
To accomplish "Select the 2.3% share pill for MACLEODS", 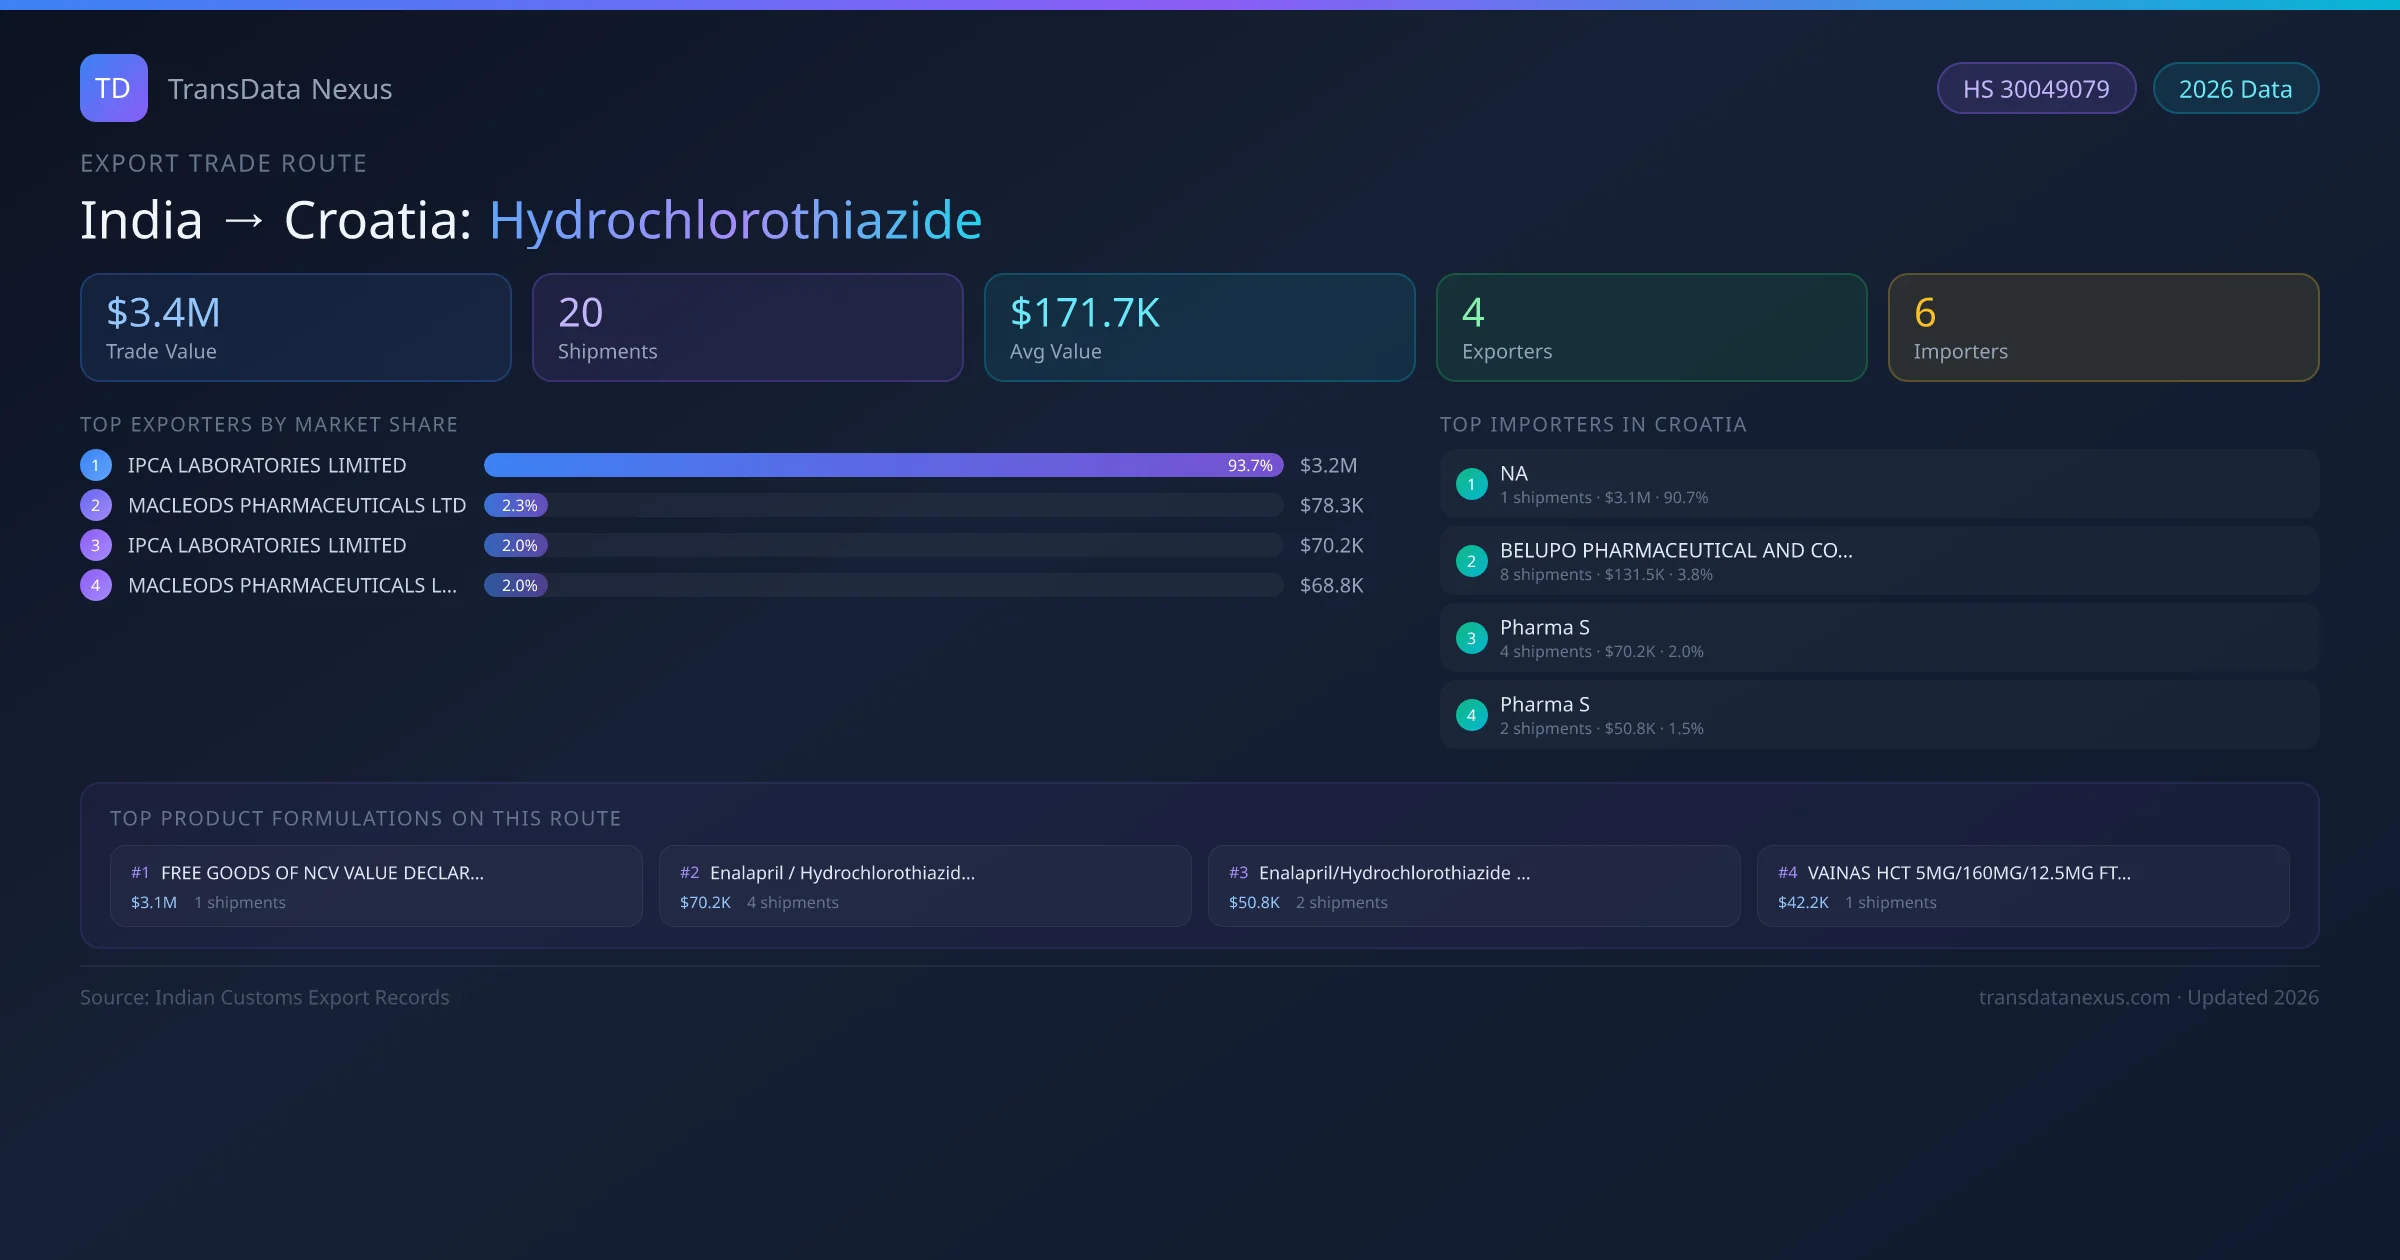I will 517,505.
